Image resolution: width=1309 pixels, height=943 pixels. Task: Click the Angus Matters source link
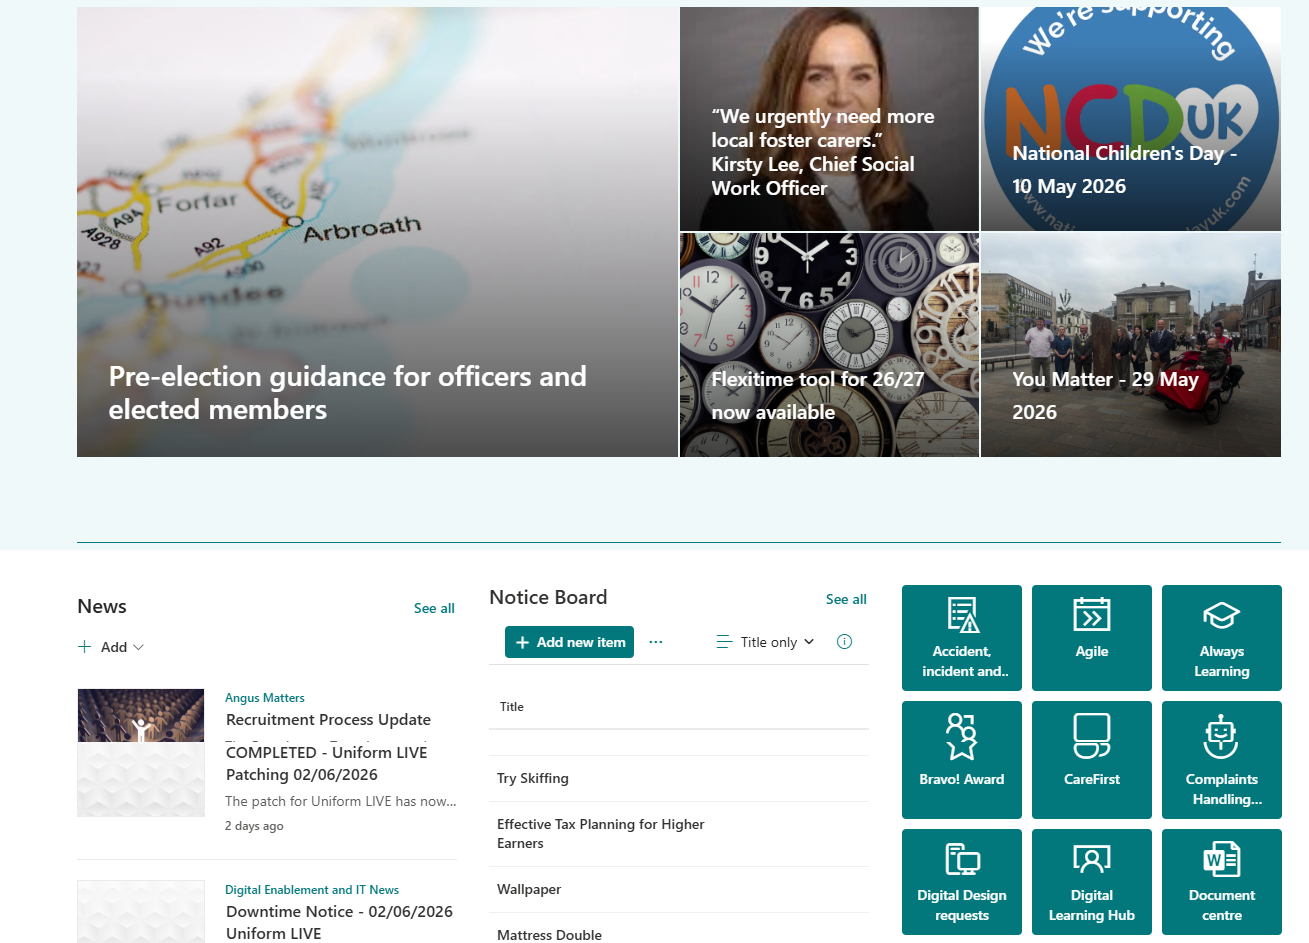265,698
